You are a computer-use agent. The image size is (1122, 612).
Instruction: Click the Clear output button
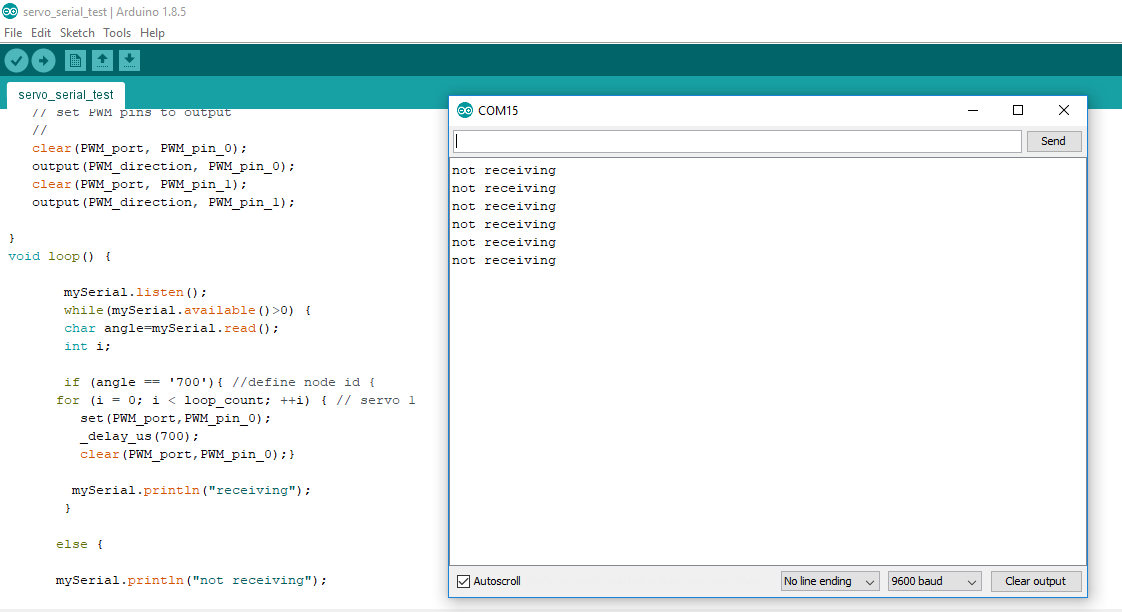(1035, 581)
